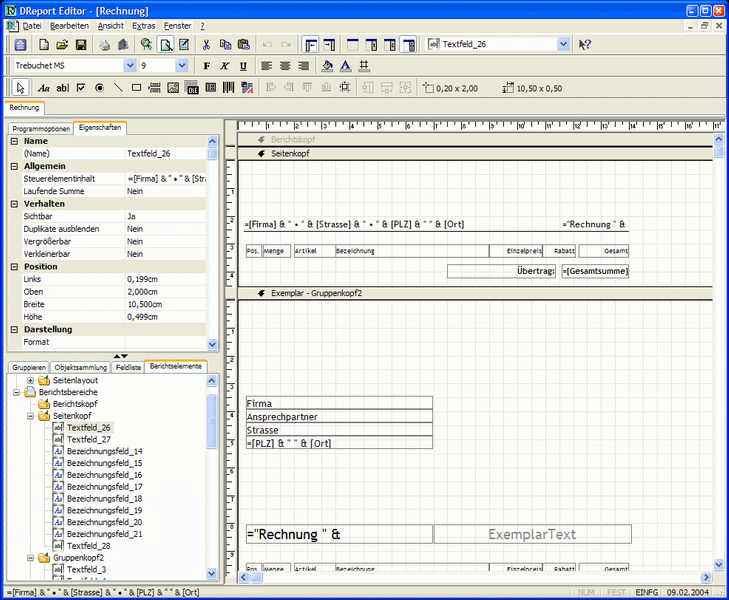Open the font color A tool
Image resolution: width=729 pixels, height=600 pixels.
coord(345,66)
